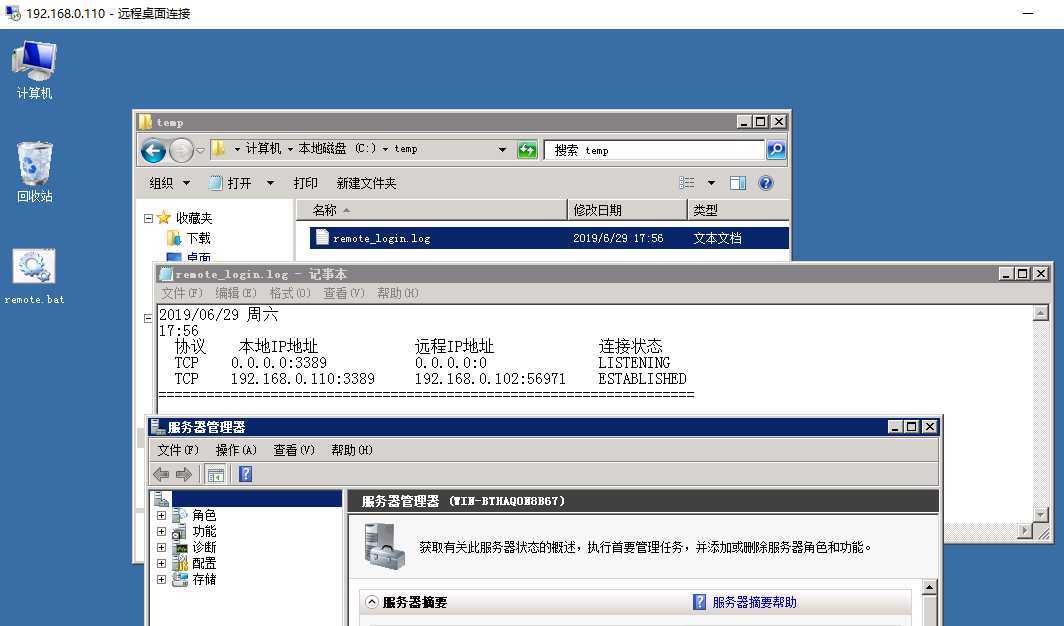
Task: Click 打开 button in Explorer toolbar
Action: tap(231, 183)
